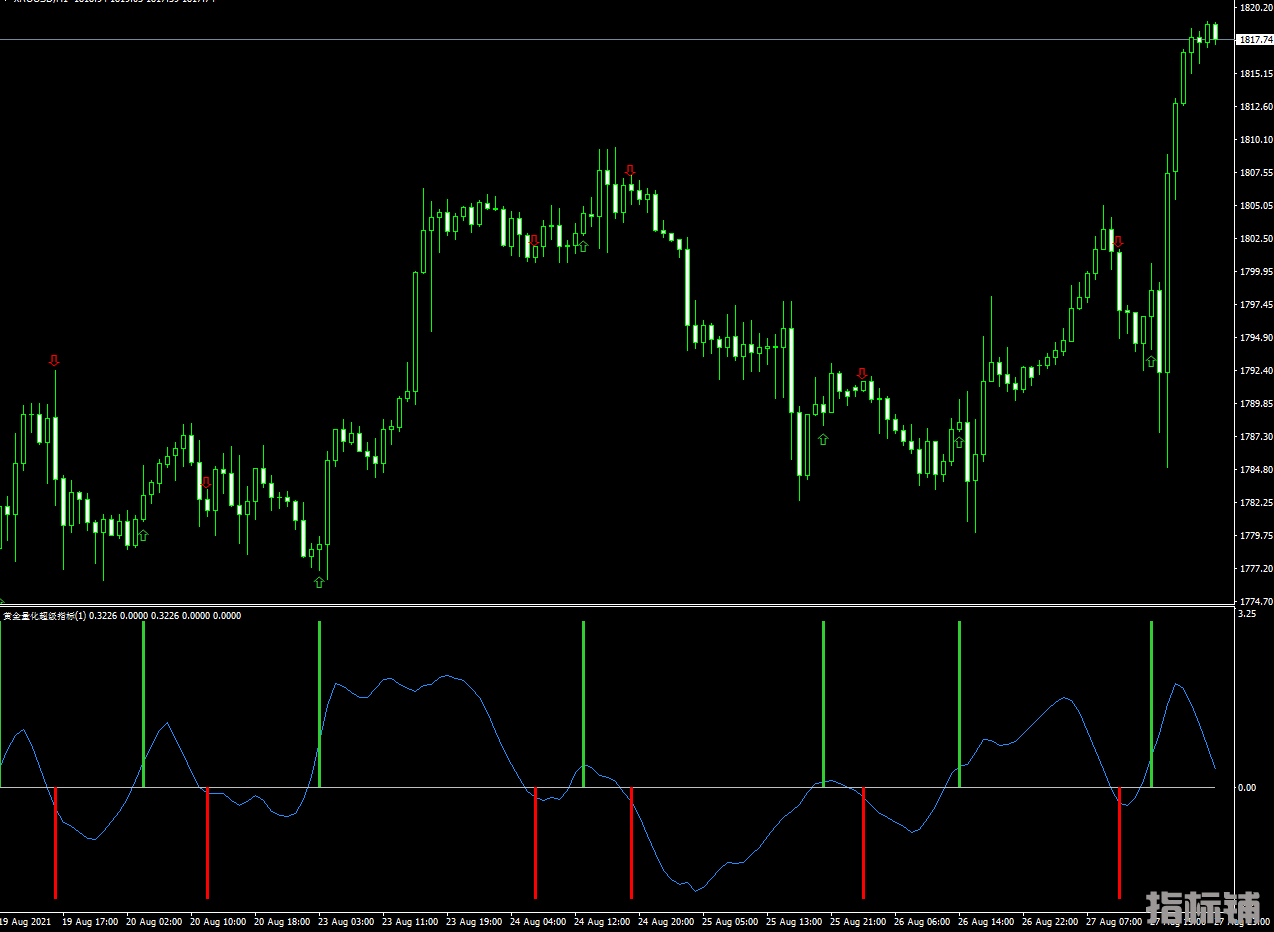This screenshot has width=1274, height=932.
Task: Select the green buy arrow on 27 Aug near 1793
Action: pos(1151,361)
